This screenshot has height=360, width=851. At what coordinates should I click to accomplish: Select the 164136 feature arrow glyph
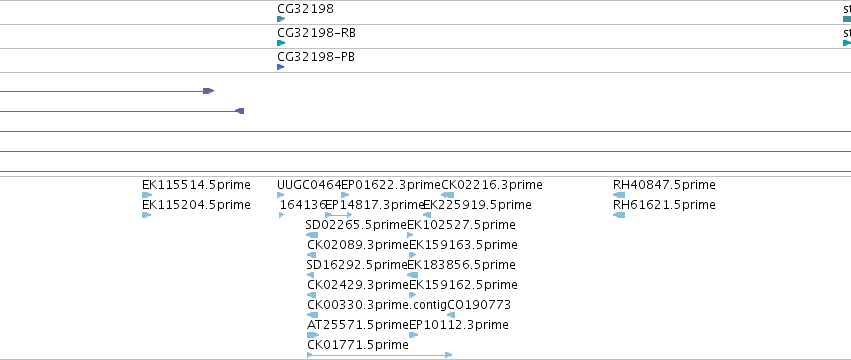click(x=282, y=215)
